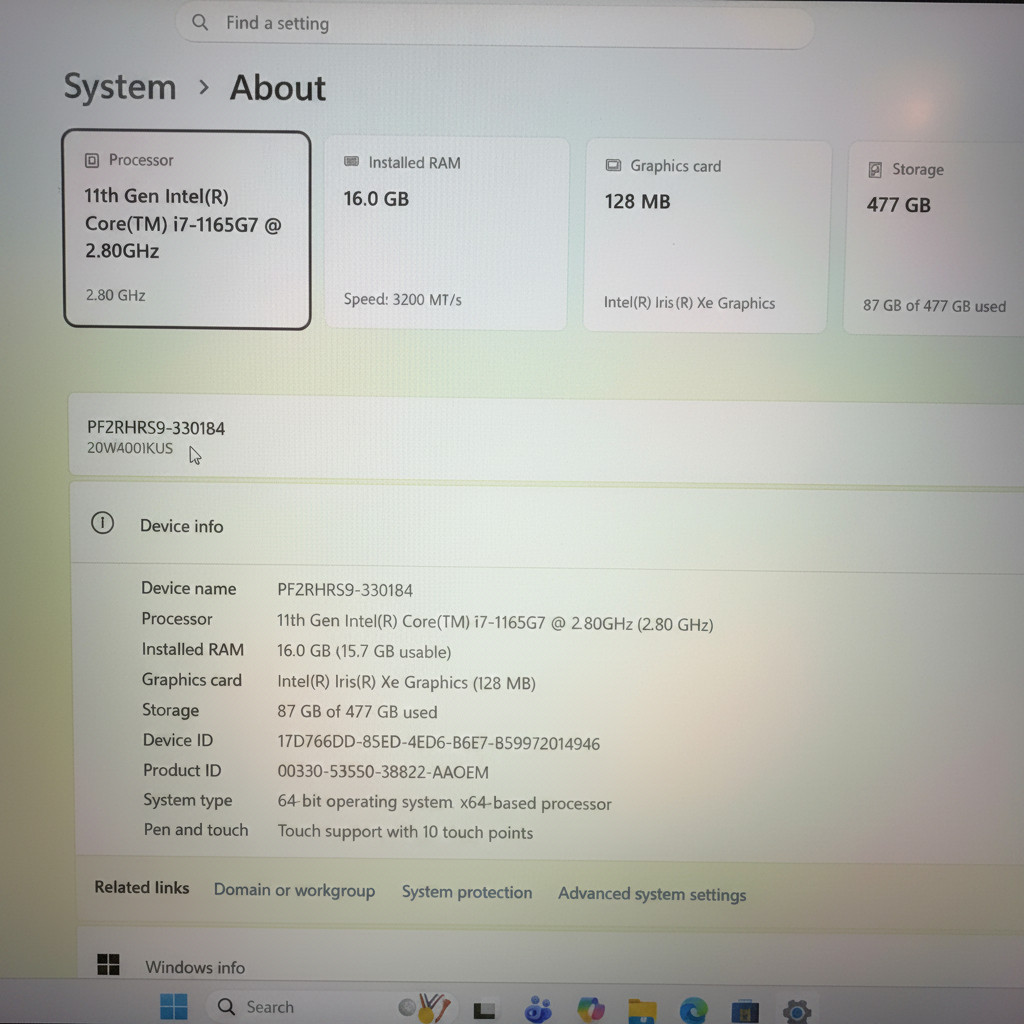Screen dimensions: 1024x1024
Task: Click the Device info Processor value row
Action: pyautogui.click(x=494, y=622)
